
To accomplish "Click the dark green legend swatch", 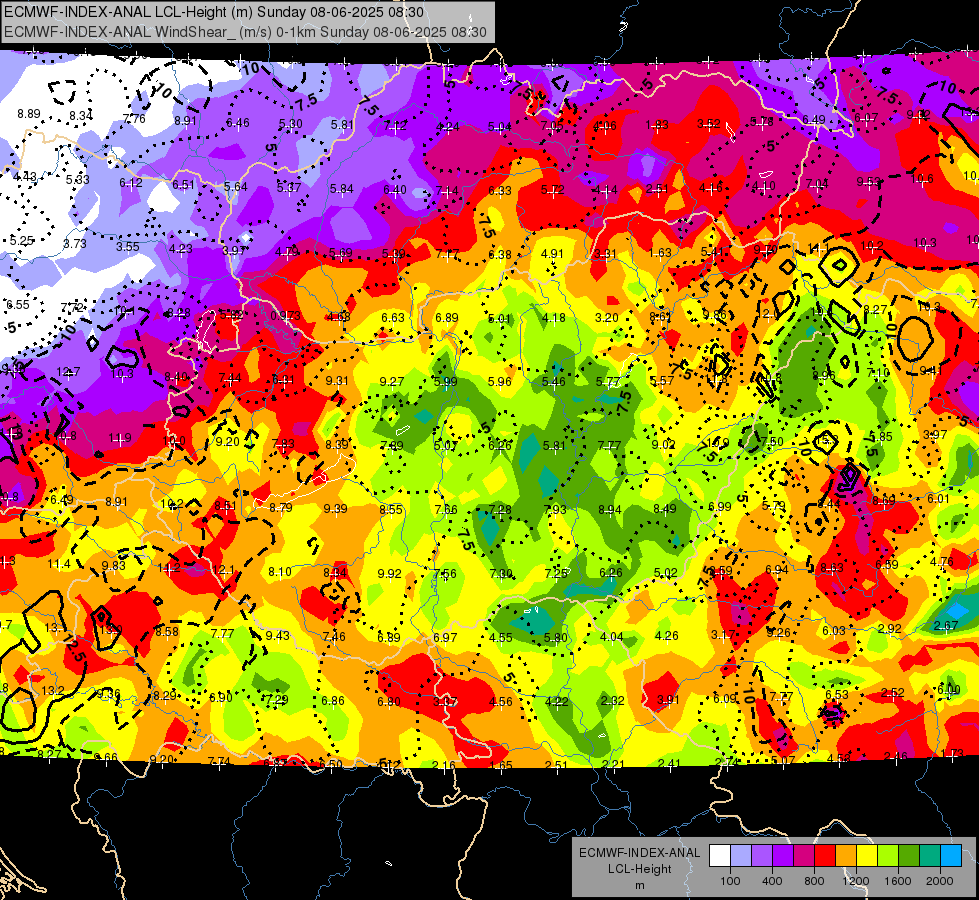I will click(x=909, y=856).
